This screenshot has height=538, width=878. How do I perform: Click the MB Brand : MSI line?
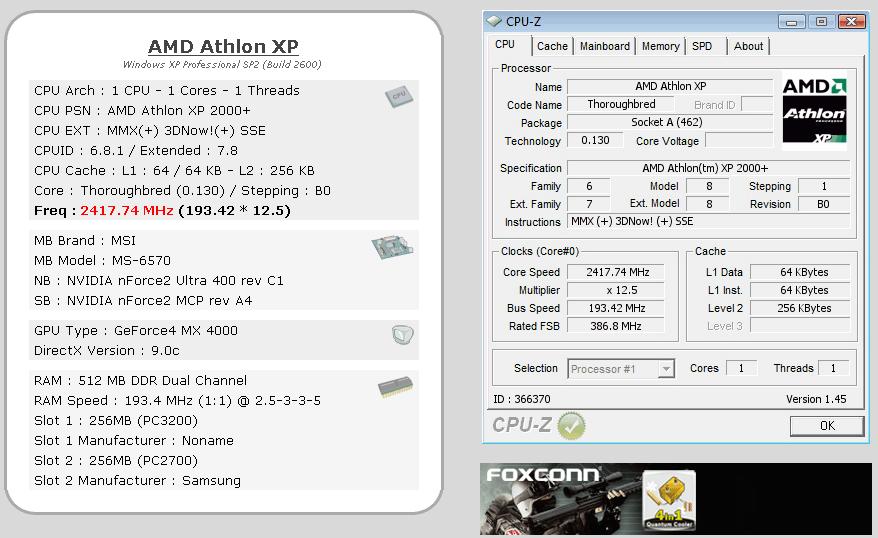85,241
